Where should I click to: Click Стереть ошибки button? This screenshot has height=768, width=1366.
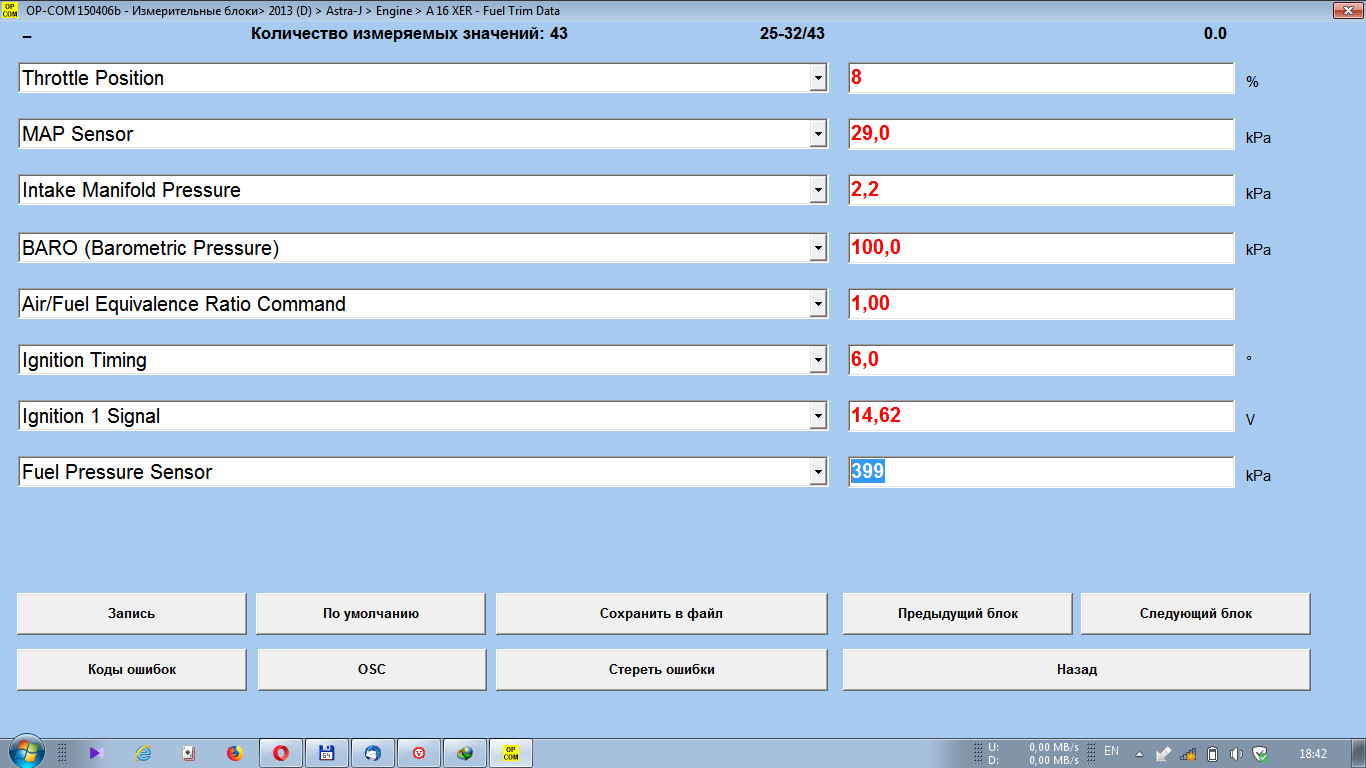(661, 669)
